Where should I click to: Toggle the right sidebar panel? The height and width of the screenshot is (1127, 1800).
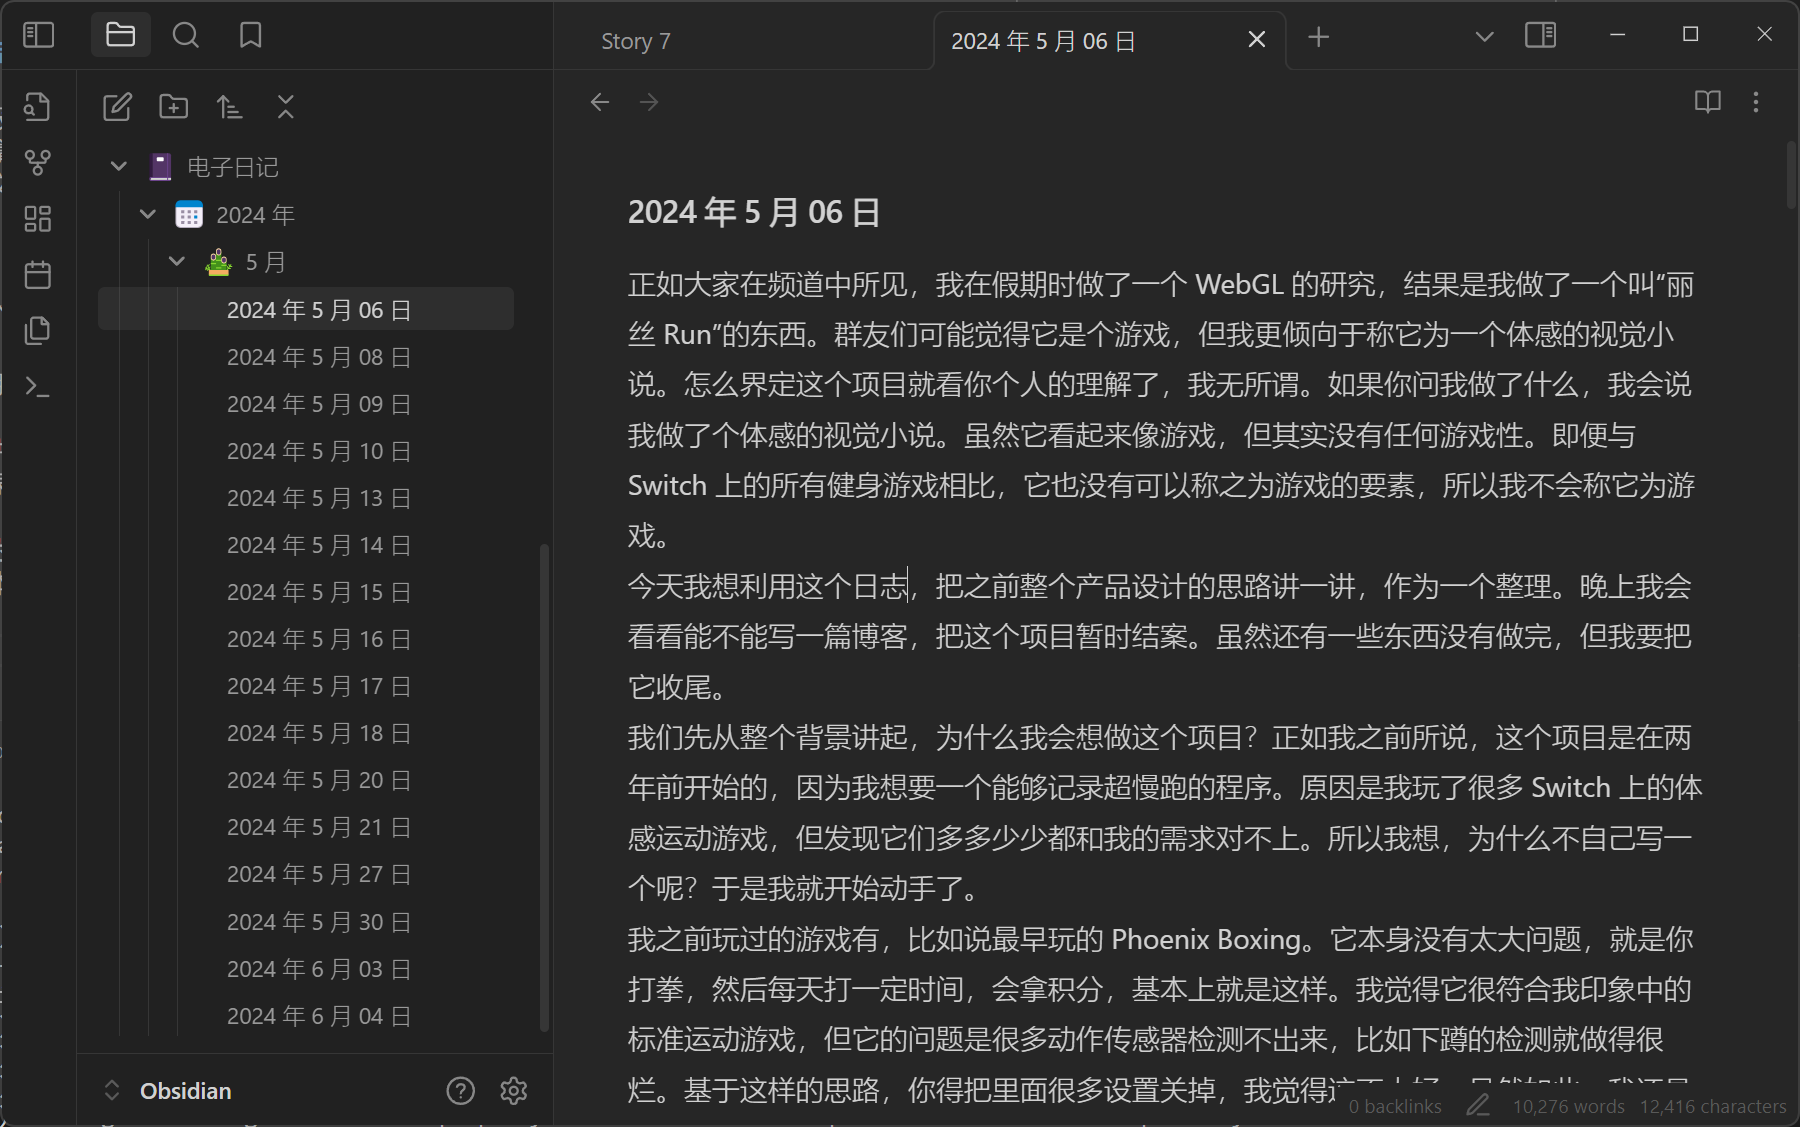[1541, 36]
